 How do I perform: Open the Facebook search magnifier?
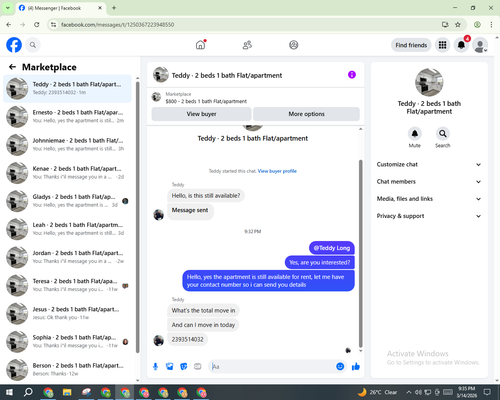(33, 45)
